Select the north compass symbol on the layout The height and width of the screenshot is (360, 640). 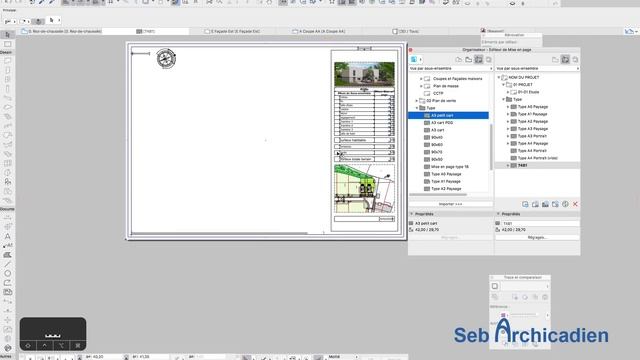166,59
